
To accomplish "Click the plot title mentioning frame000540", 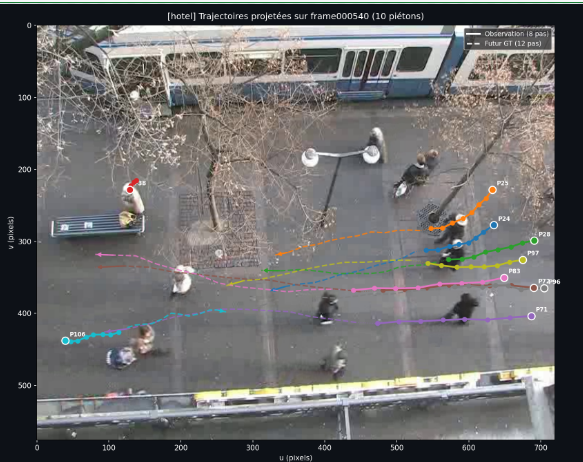I will 296,16.
